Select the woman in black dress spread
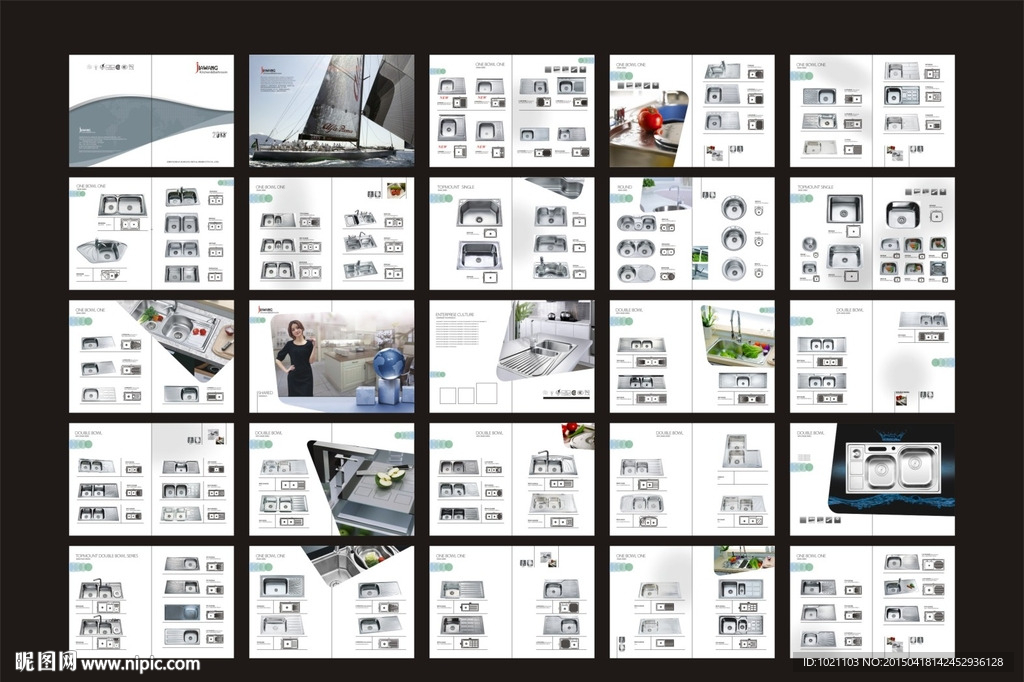 point(332,357)
